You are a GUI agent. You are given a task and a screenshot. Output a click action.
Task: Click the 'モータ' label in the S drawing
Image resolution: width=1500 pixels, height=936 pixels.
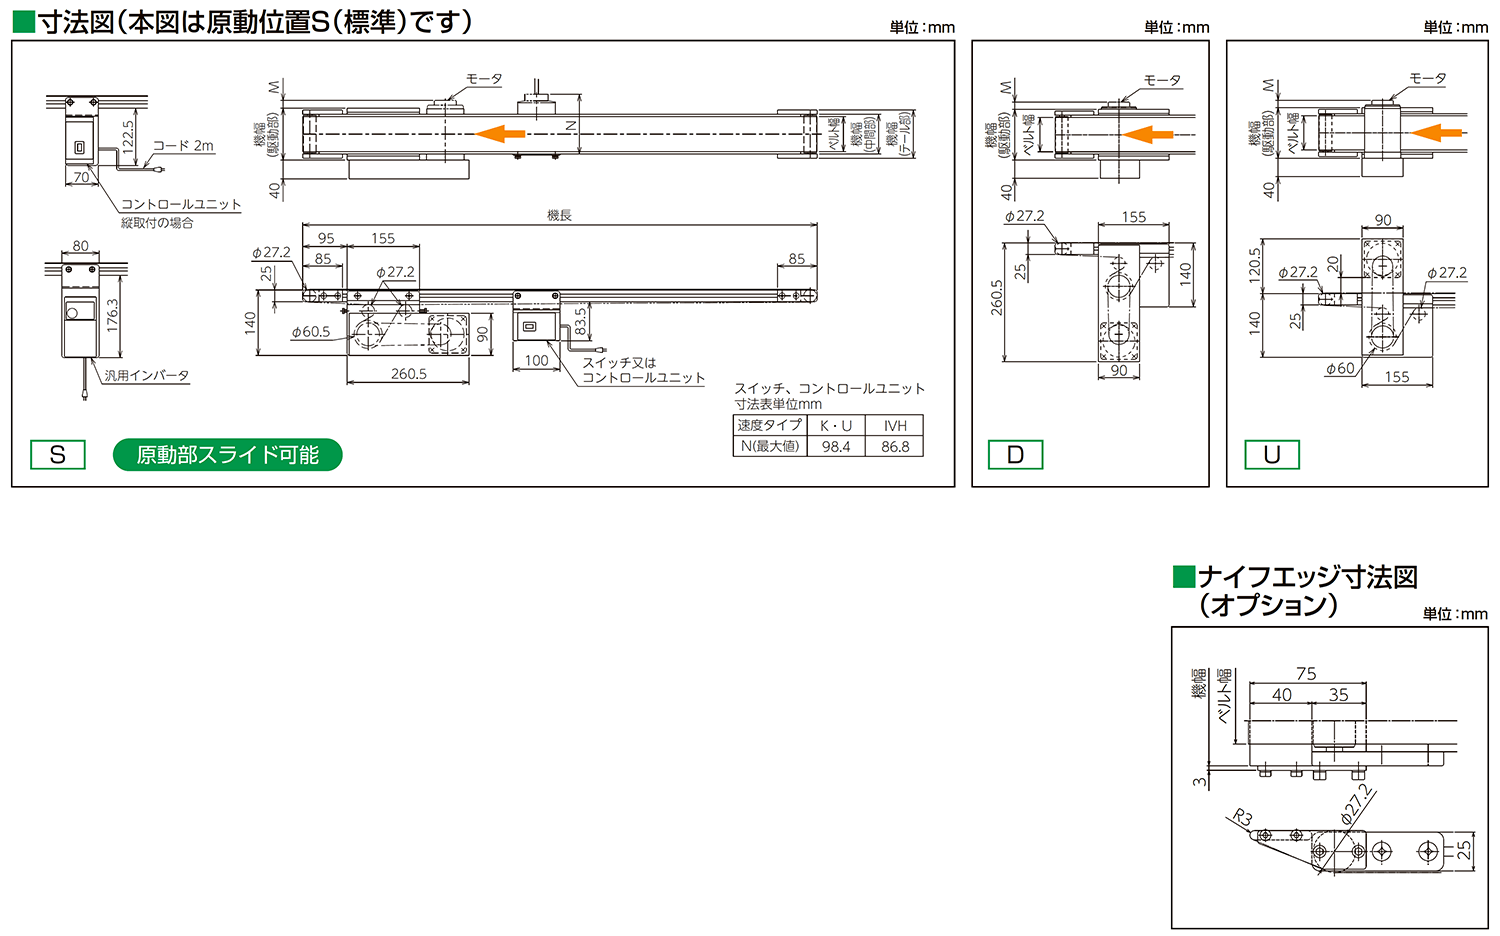pos(485,79)
